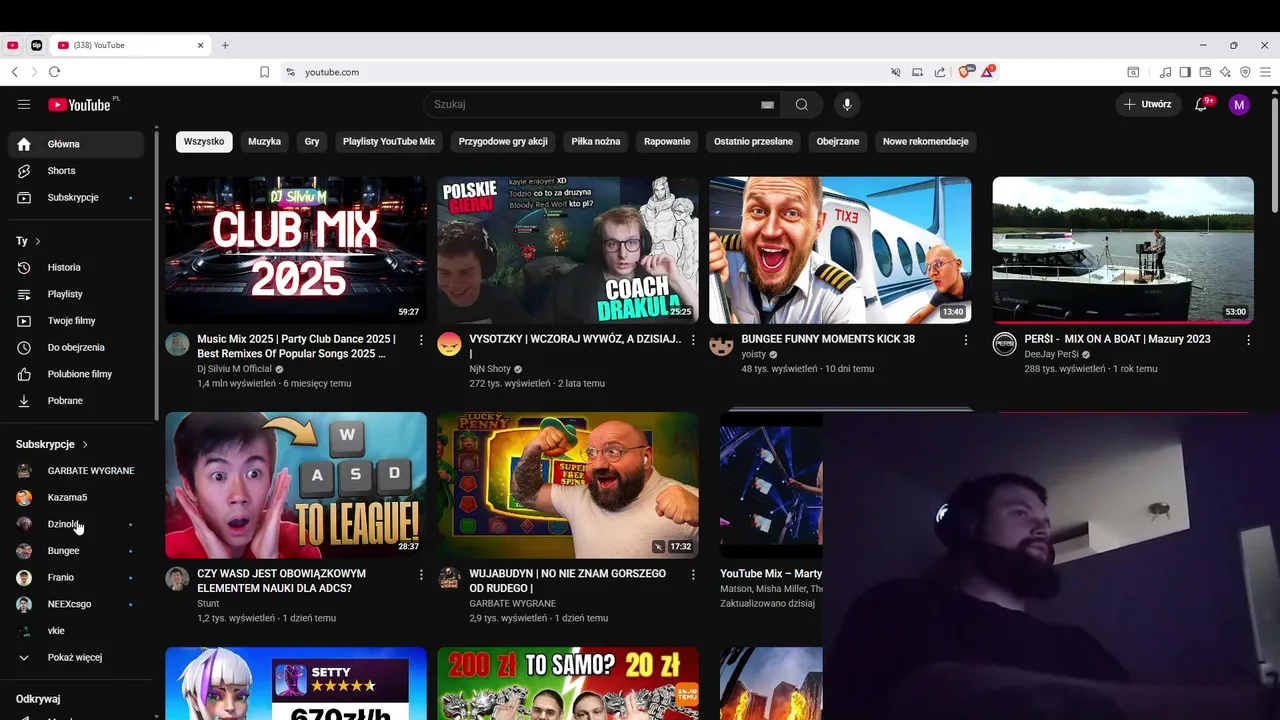The height and width of the screenshot is (720, 1280).
Task: Open GARBATE WYGRANE subscription channel
Action: pos(76,471)
